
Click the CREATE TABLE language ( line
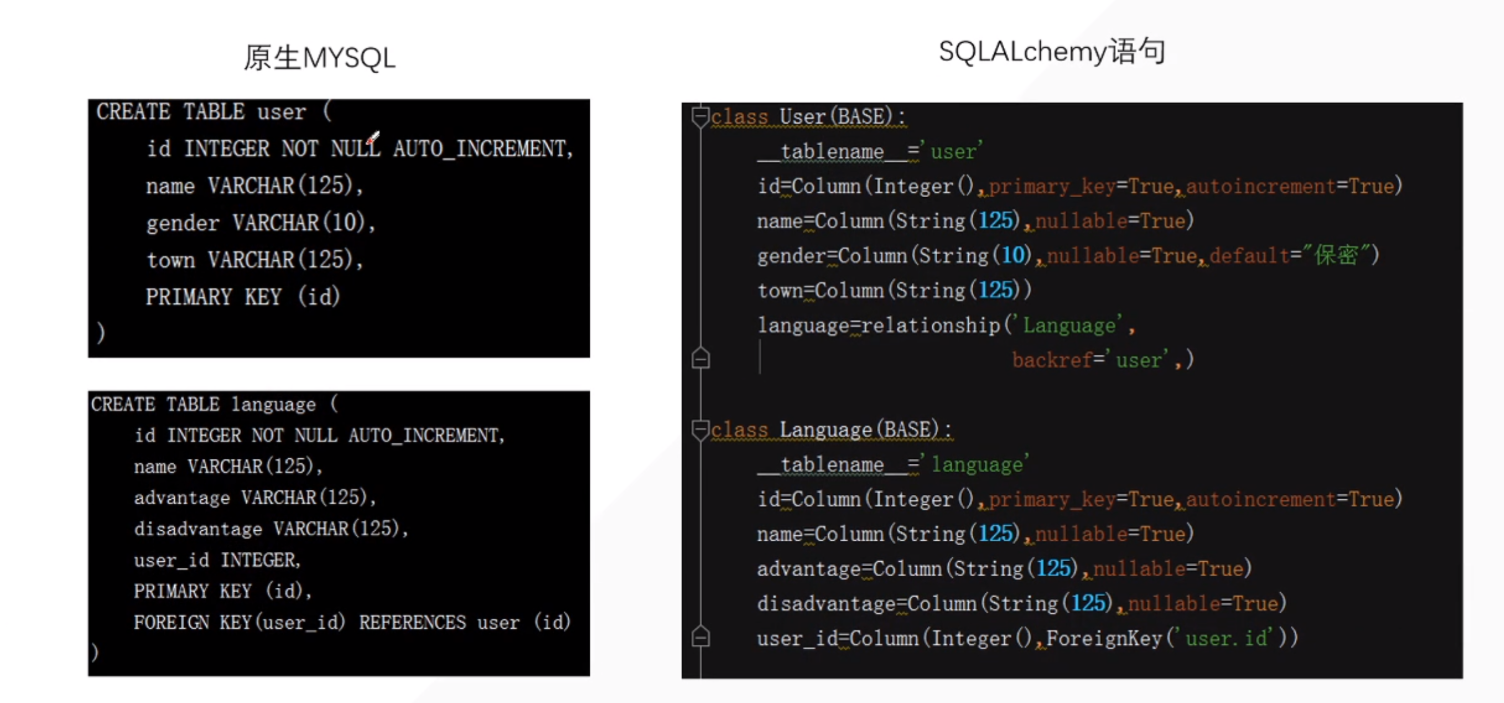pos(215,405)
